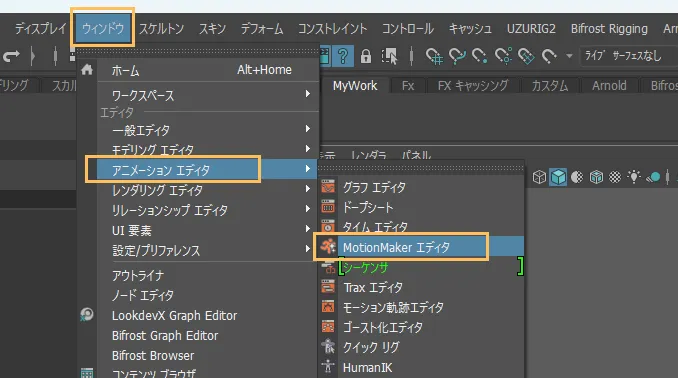This screenshot has height=378, width=678.
Task: Open the Bifrost Rigging menu
Action: (x=609, y=29)
